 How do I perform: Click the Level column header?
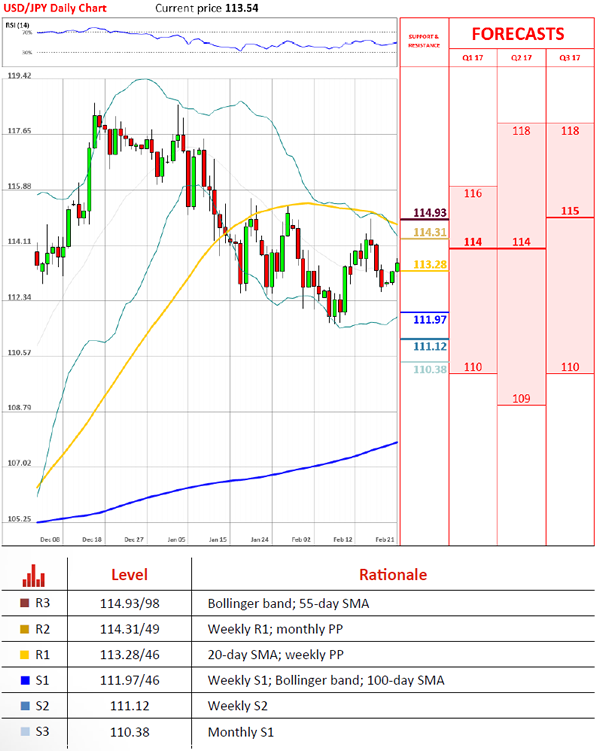(129, 574)
